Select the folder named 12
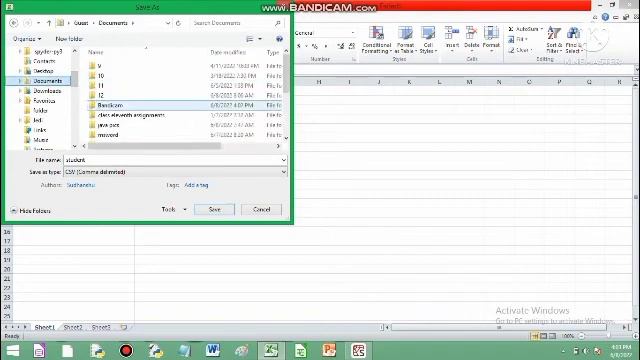 click(101, 96)
